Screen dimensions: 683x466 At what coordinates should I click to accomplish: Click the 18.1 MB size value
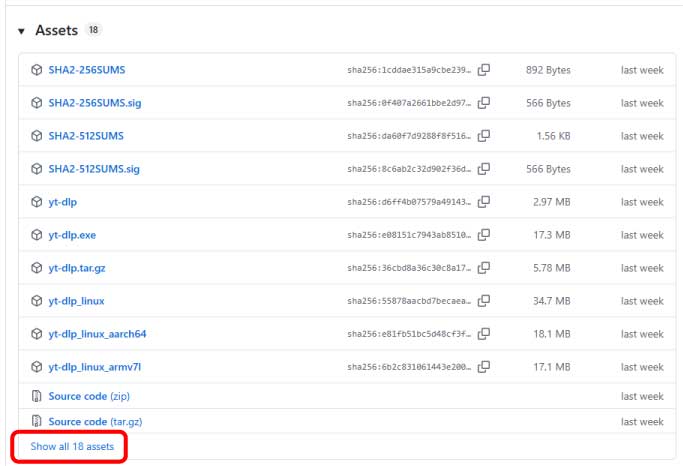[552, 334]
